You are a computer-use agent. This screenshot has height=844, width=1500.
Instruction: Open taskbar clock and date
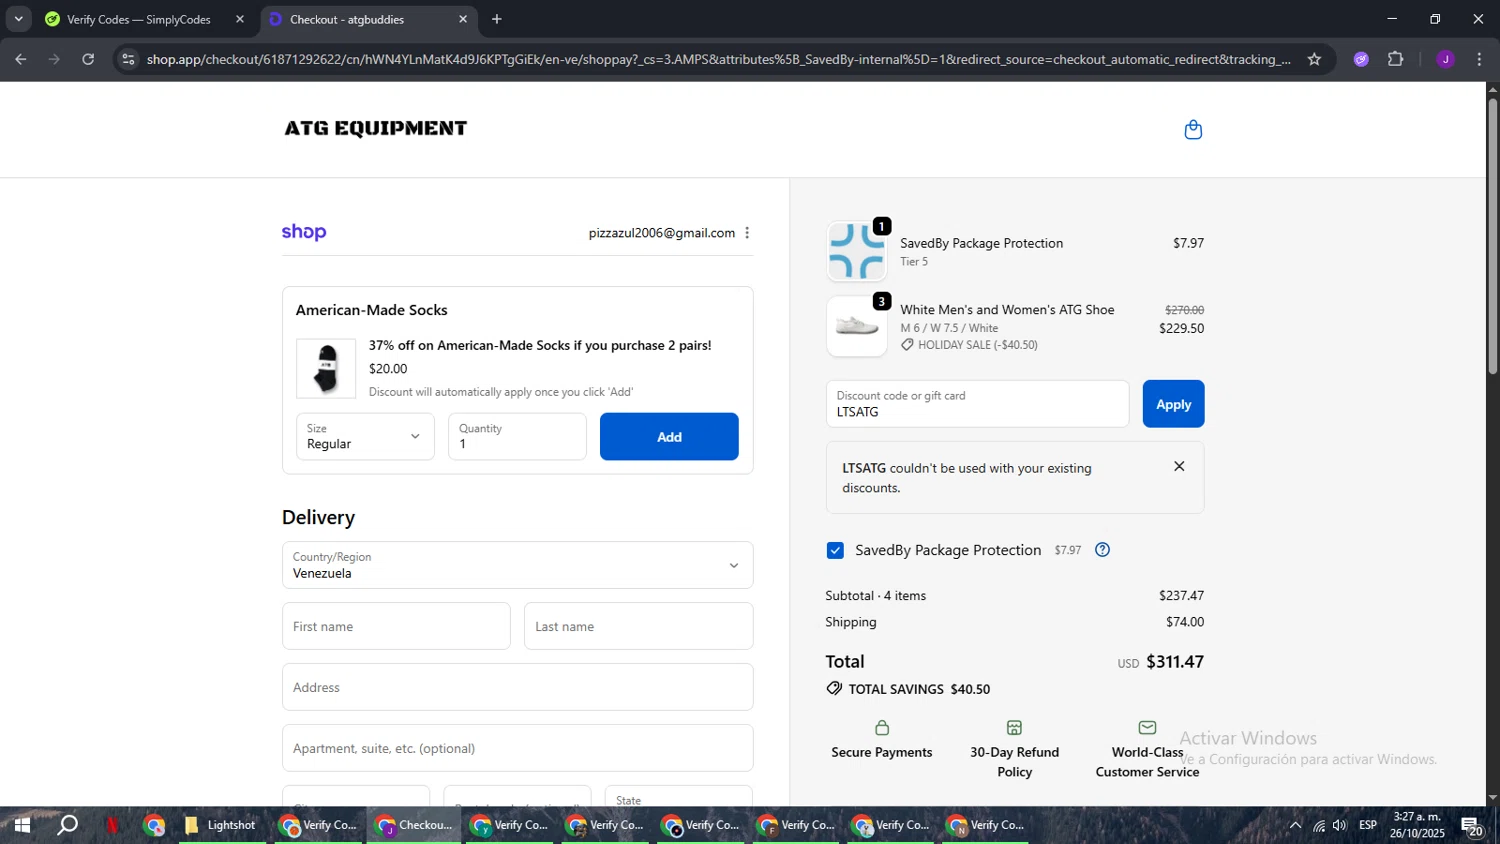click(1417, 826)
